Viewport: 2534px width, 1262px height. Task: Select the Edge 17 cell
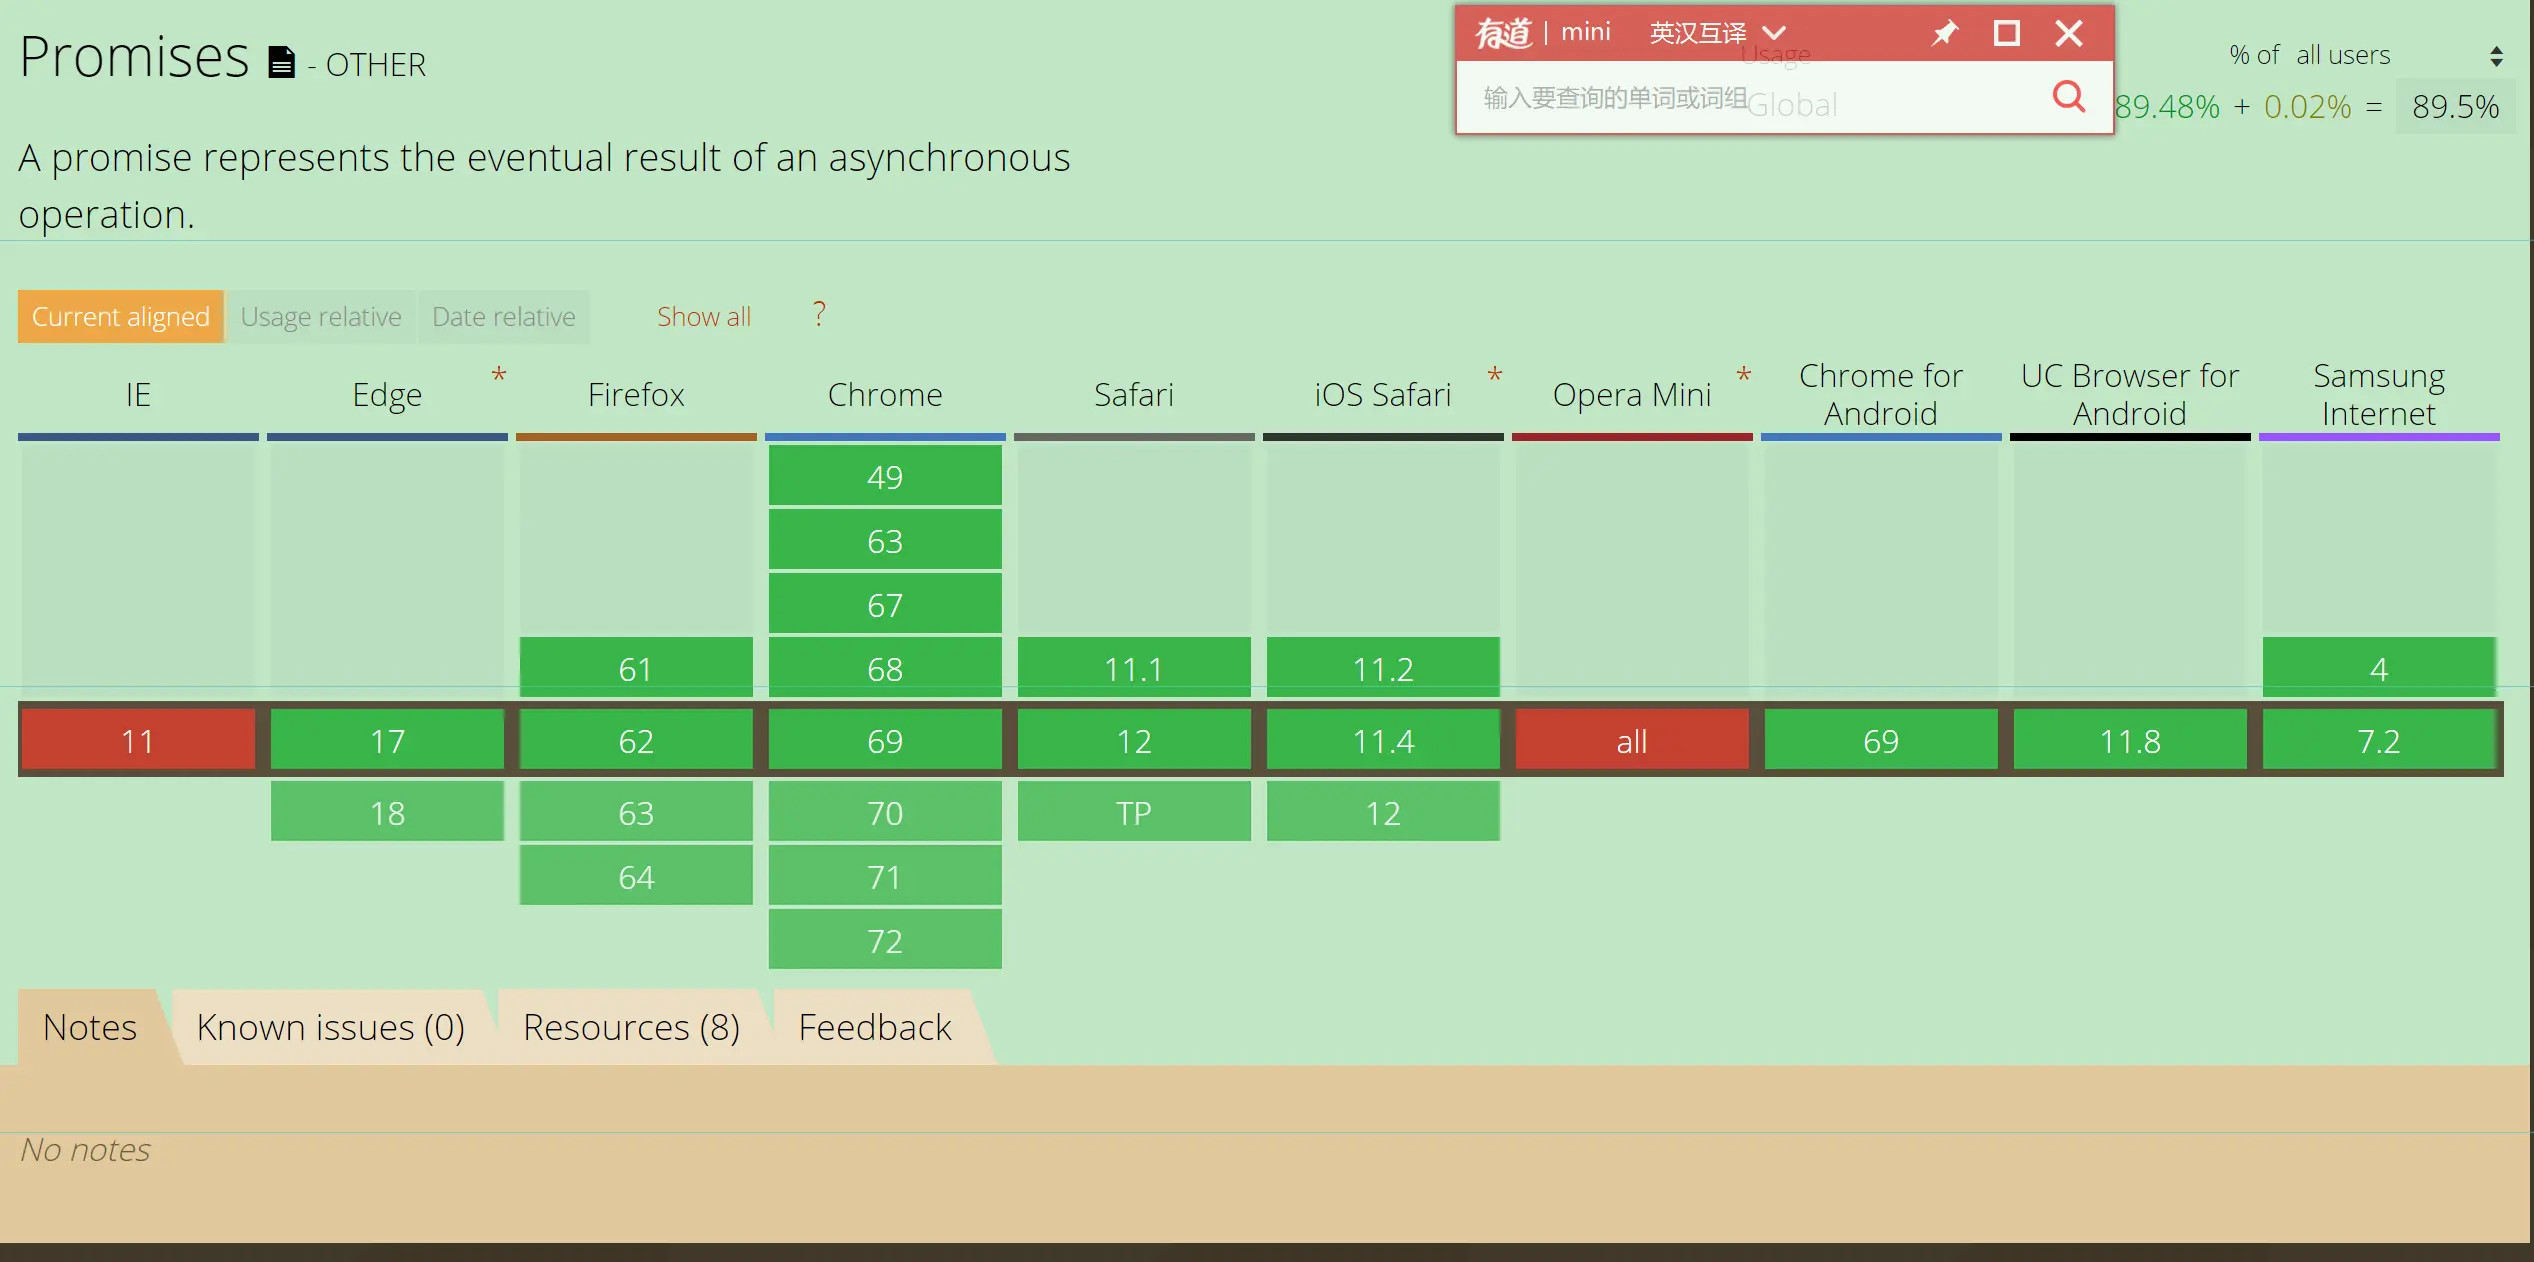pos(387,741)
